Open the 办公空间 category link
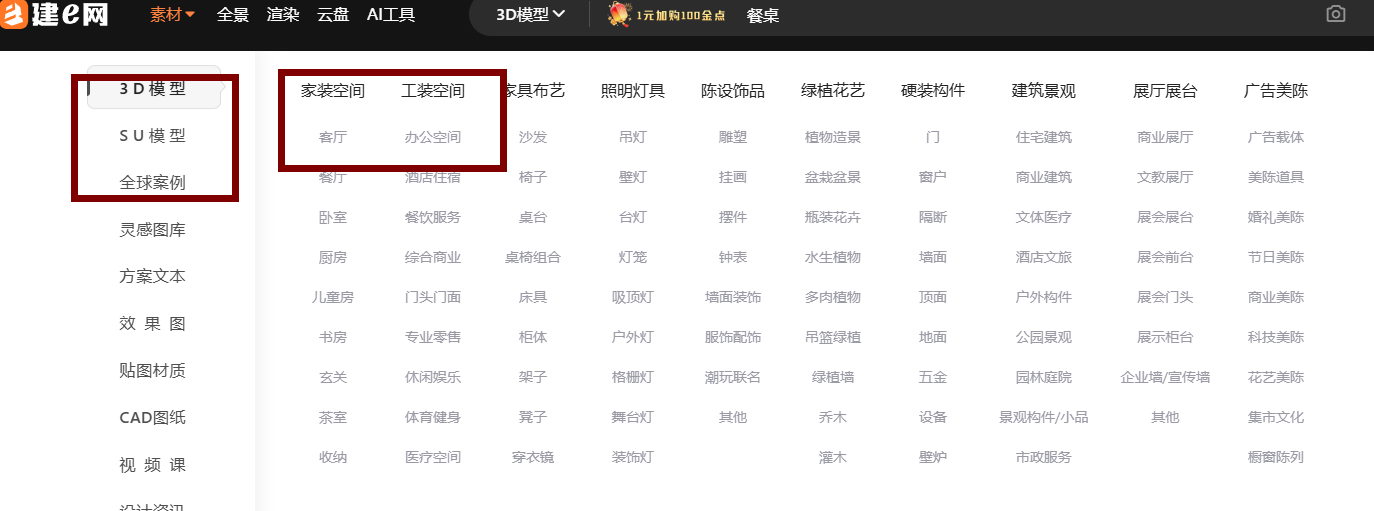1374x511 pixels. [x=433, y=137]
